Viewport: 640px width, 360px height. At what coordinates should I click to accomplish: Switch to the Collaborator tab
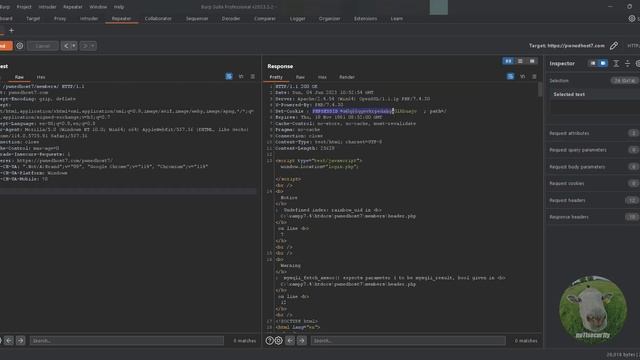click(x=158, y=18)
